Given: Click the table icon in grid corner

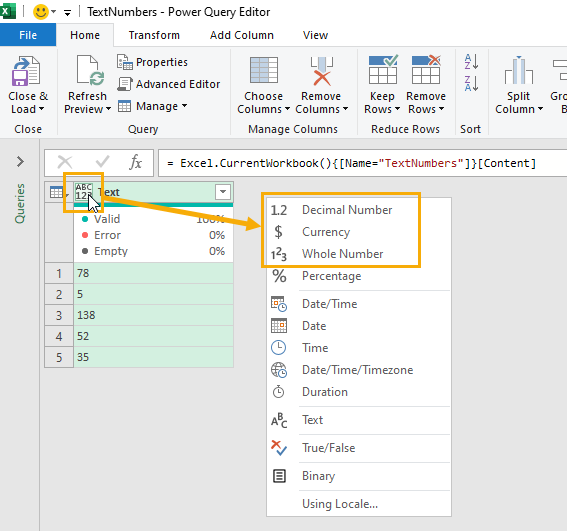Looking at the screenshot, I should [x=56, y=192].
